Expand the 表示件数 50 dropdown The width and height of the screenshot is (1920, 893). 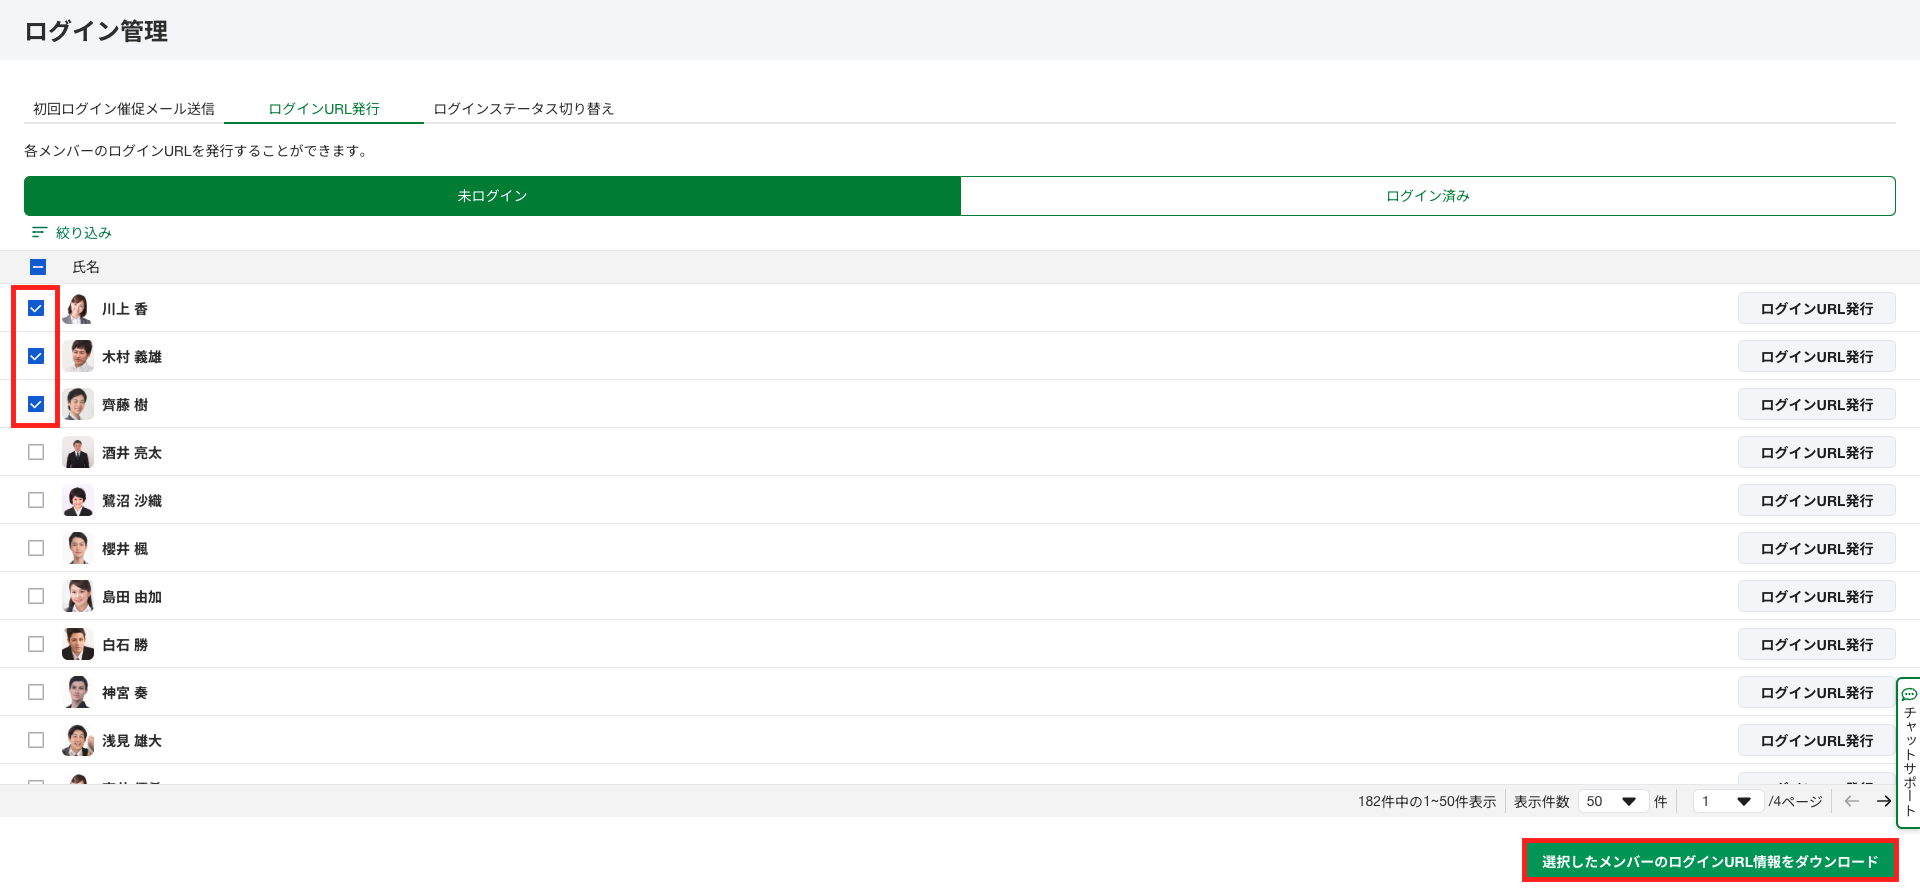[x=1612, y=801]
